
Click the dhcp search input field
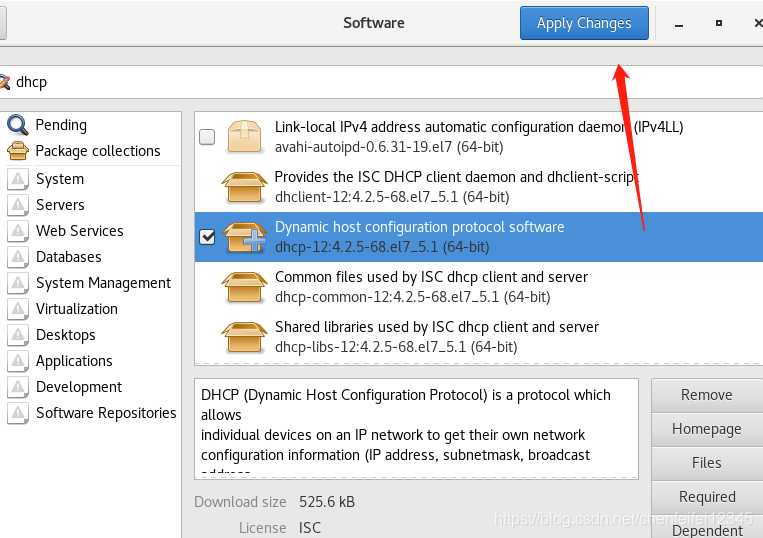click(382, 82)
